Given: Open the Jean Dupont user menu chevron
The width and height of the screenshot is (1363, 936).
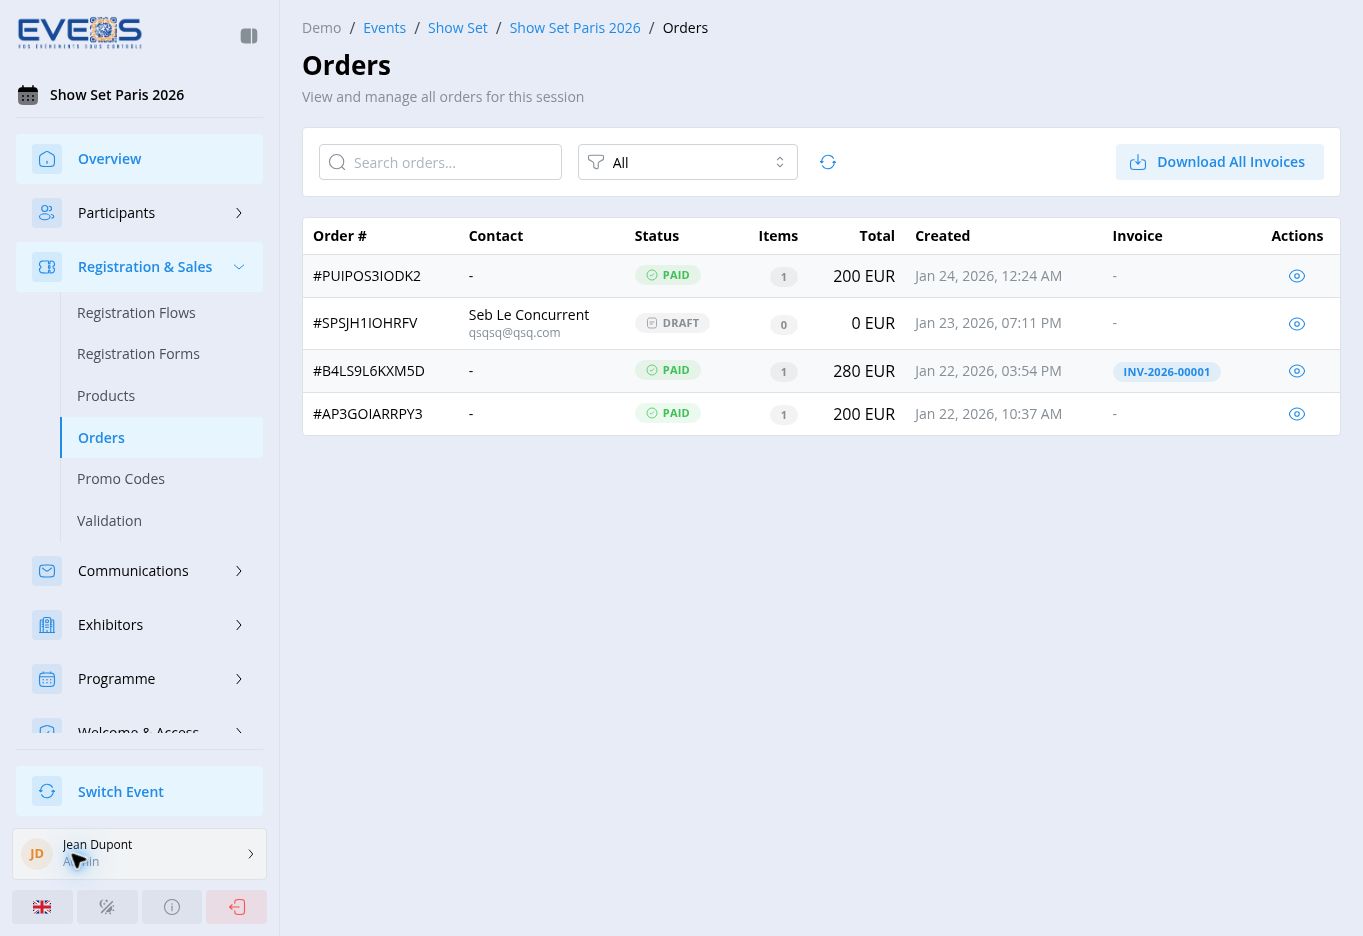Looking at the screenshot, I should coord(251,854).
